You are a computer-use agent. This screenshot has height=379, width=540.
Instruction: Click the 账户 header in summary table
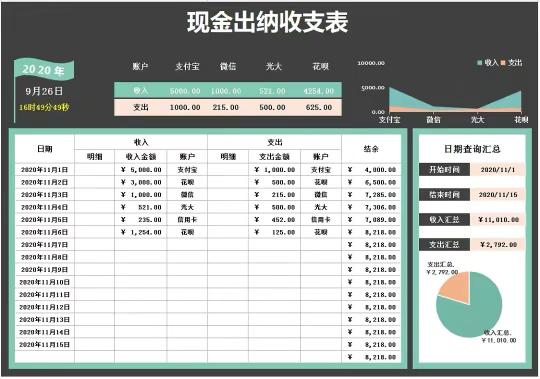(141, 66)
